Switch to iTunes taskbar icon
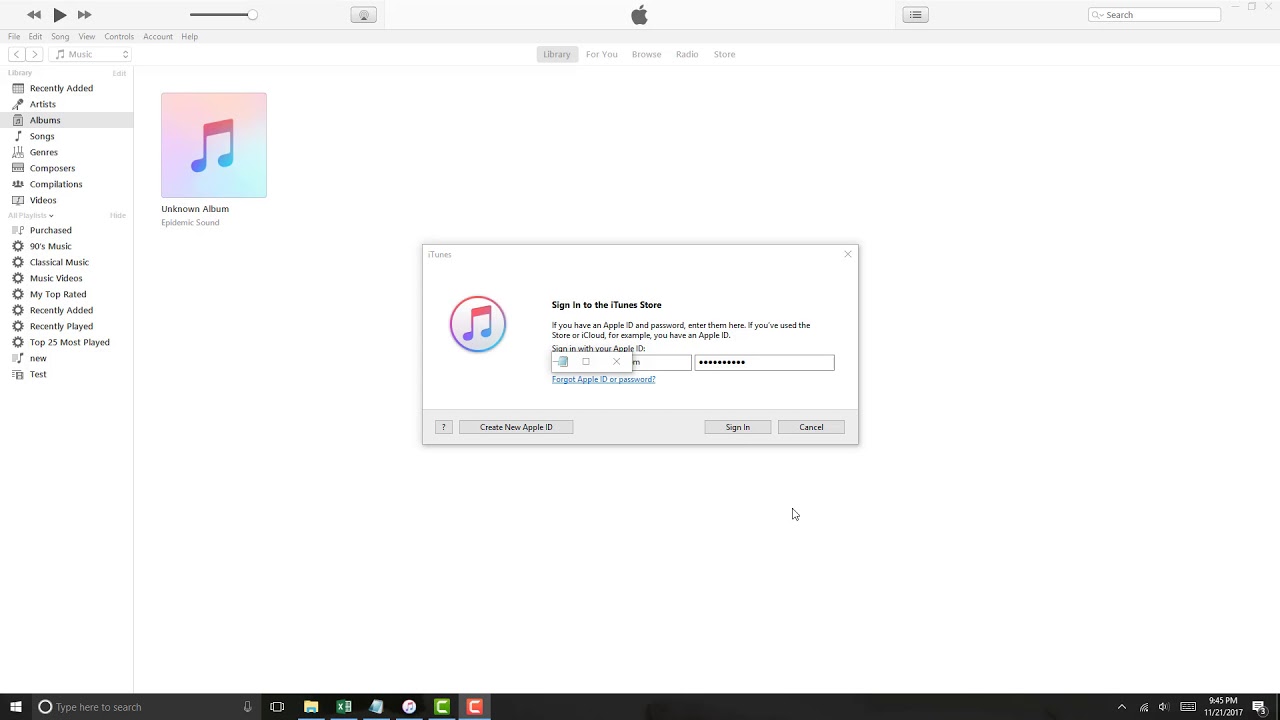This screenshot has height=720, width=1280. point(409,707)
